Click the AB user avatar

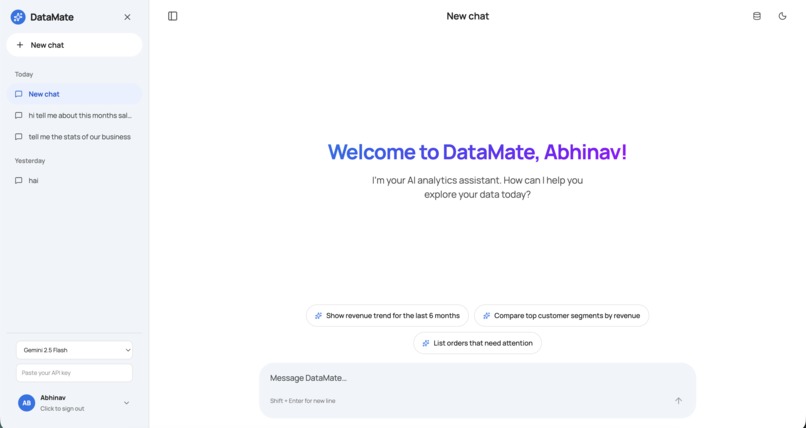[x=26, y=403]
